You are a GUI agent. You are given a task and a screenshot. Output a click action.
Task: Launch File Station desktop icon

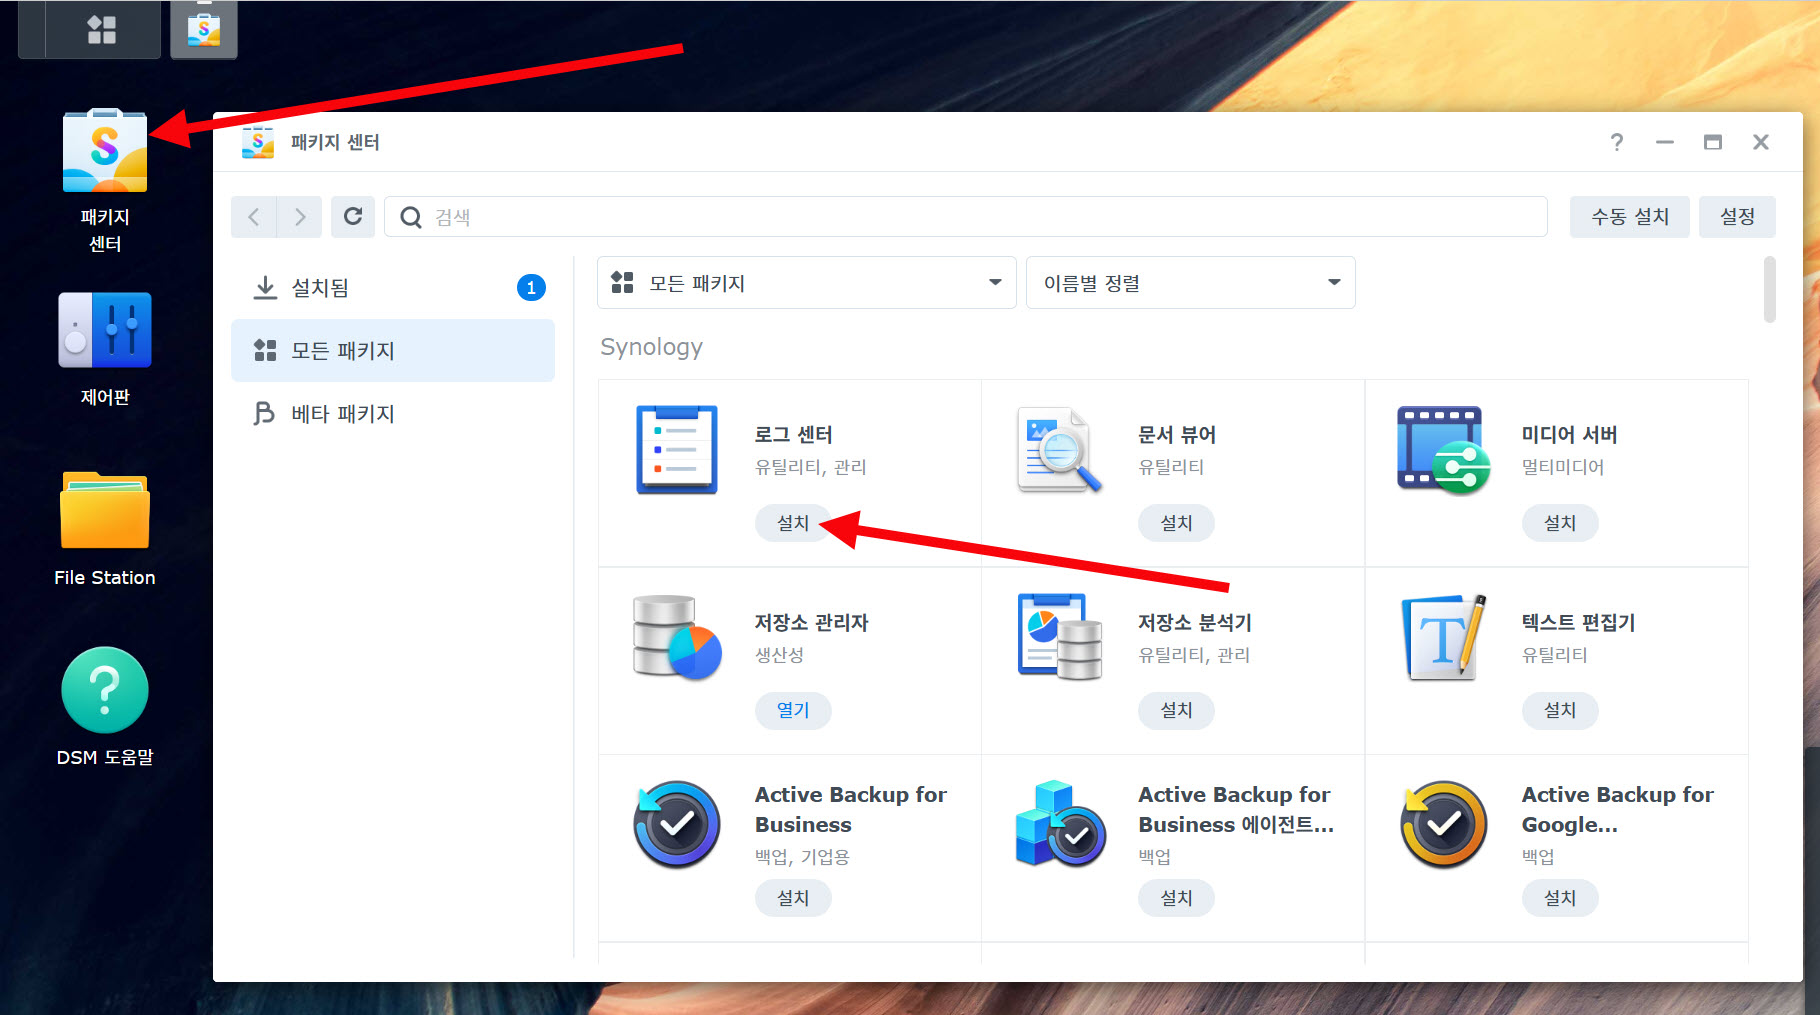(105, 510)
